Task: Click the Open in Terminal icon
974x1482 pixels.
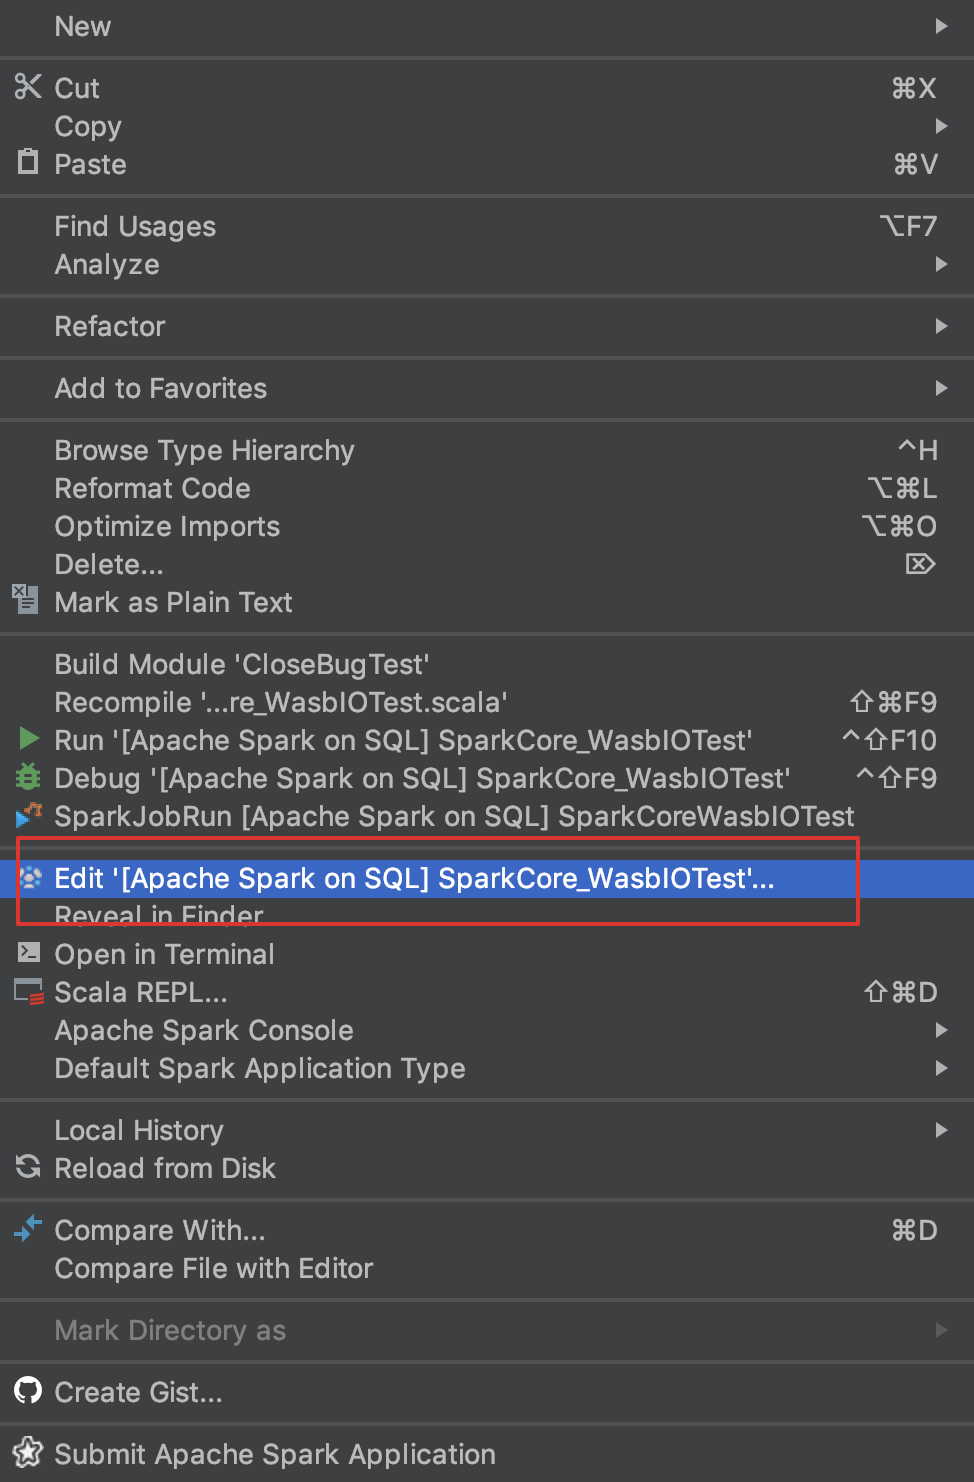Action: click(x=27, y=953)
